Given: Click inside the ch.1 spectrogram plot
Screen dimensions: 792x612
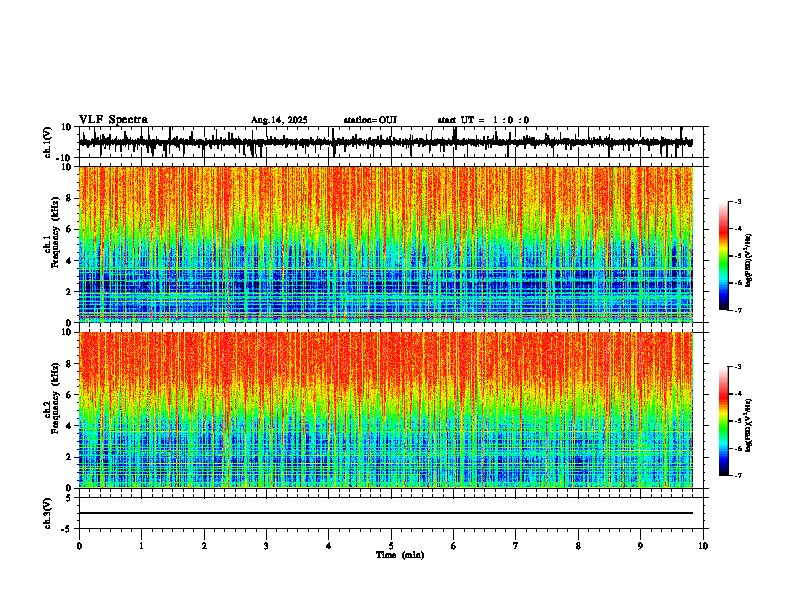Looking at the screenshot, I should click(x=386, y=244).
